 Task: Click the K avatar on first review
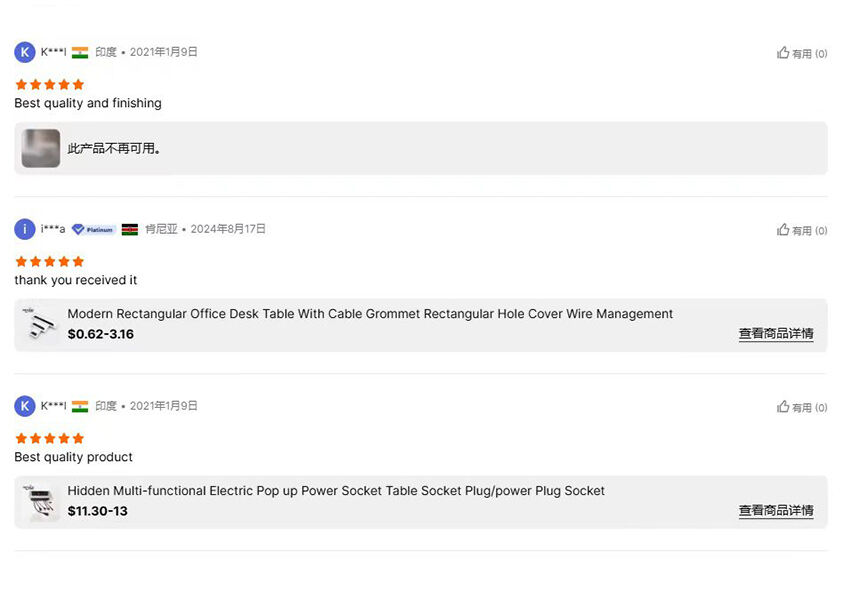24,53
